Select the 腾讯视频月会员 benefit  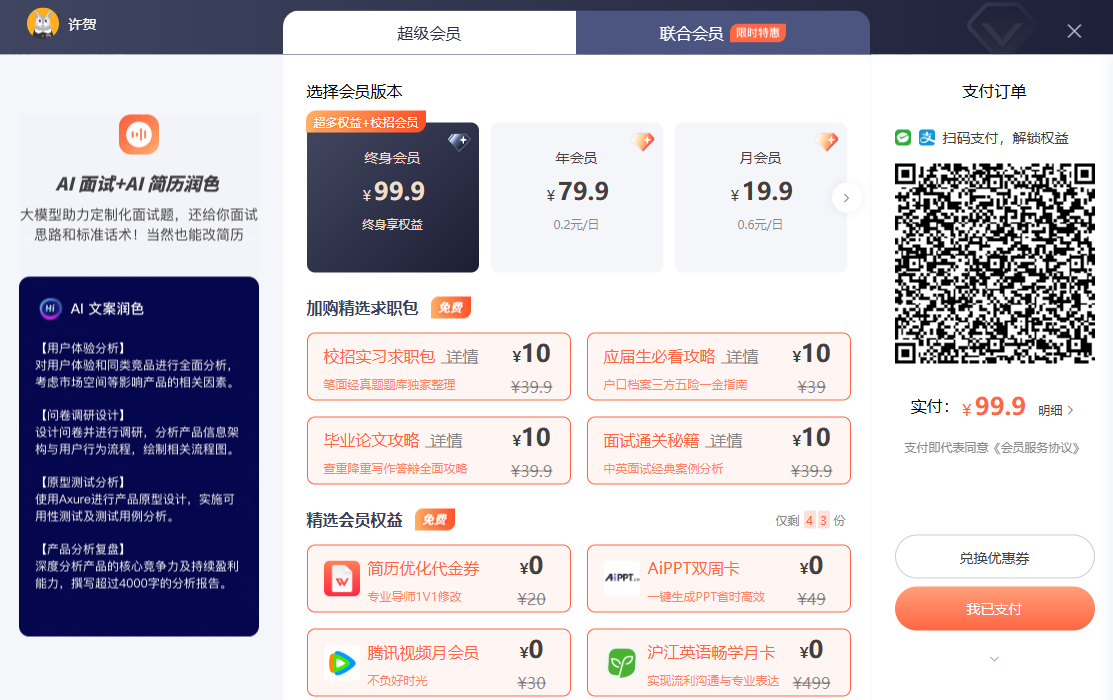click(x=439, y=662)
